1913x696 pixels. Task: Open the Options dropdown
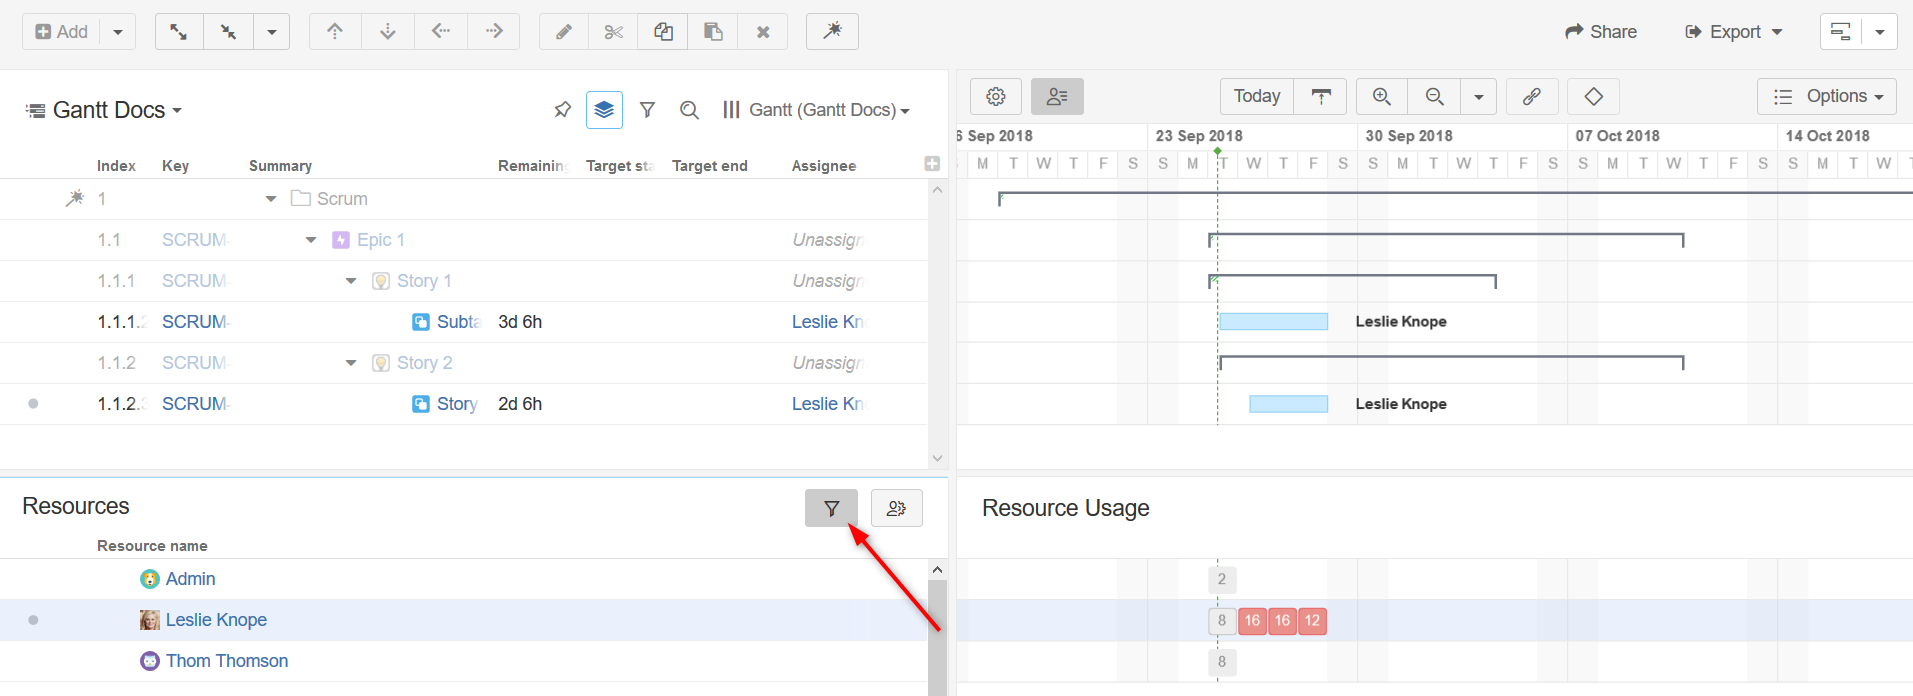(x=1826, y=96)
